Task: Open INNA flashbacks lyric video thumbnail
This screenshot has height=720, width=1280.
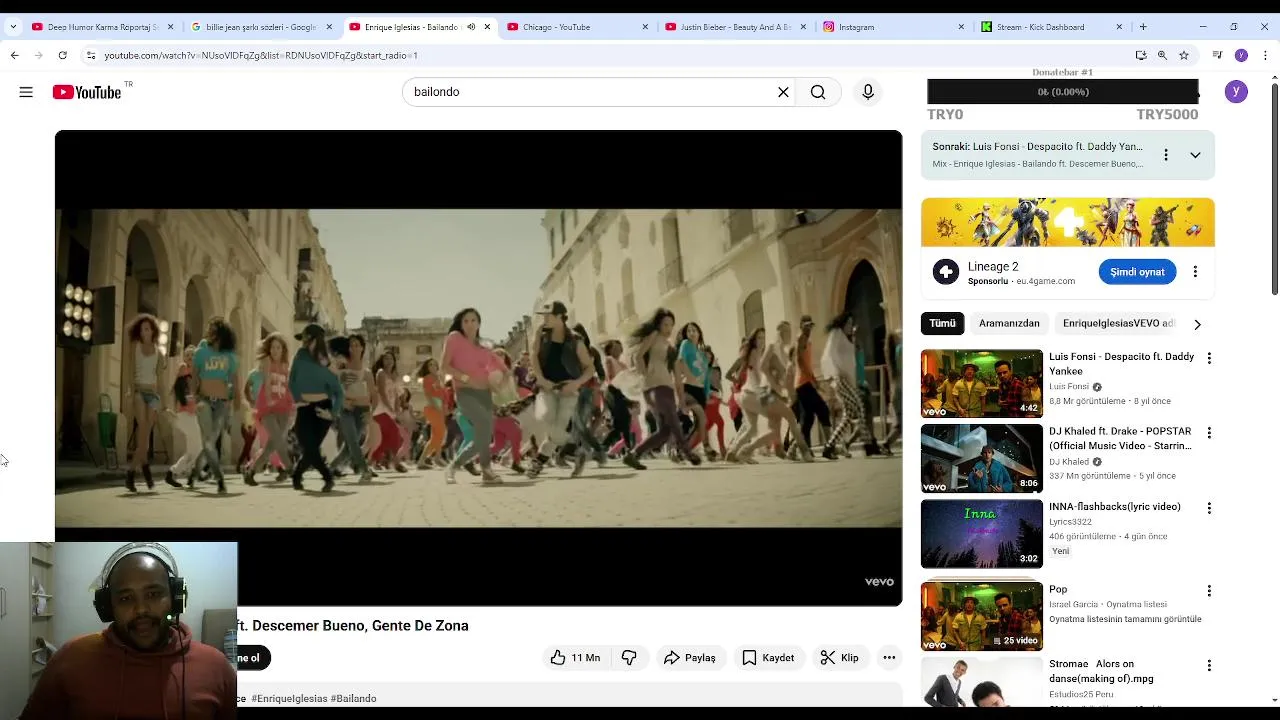Action: click(981, 533)
